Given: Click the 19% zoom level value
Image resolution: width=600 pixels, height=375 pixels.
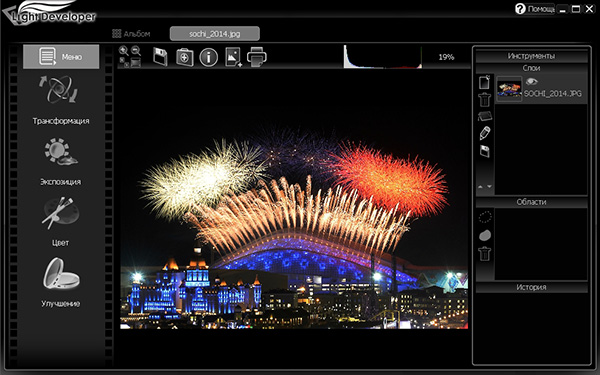Looking at the screenshot, I should (x=446, y=57).
